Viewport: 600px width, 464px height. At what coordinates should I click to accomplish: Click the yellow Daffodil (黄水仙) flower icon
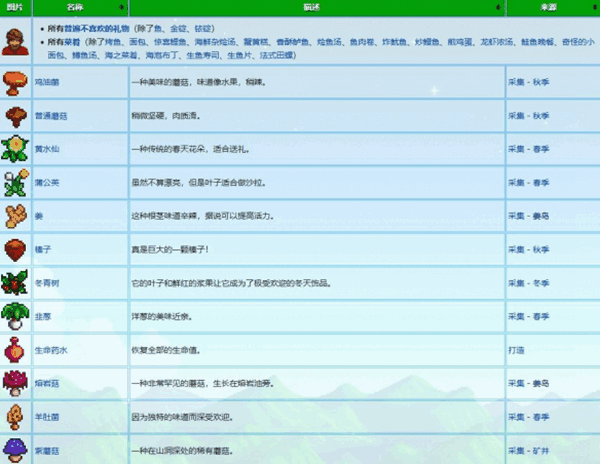coord(15,150)
